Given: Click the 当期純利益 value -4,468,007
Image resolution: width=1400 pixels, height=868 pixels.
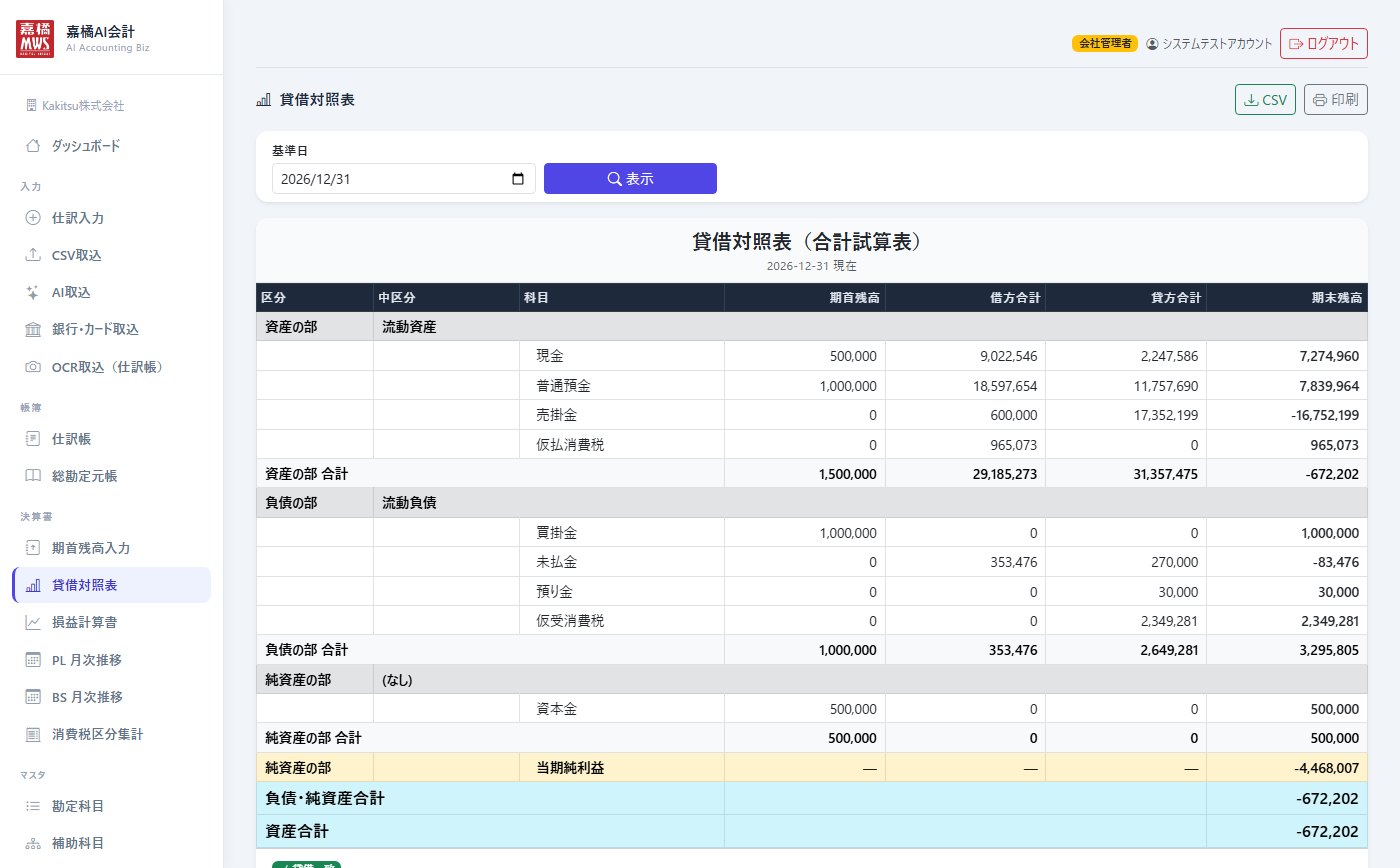Looking at the screenshot, I should 1326,768.
